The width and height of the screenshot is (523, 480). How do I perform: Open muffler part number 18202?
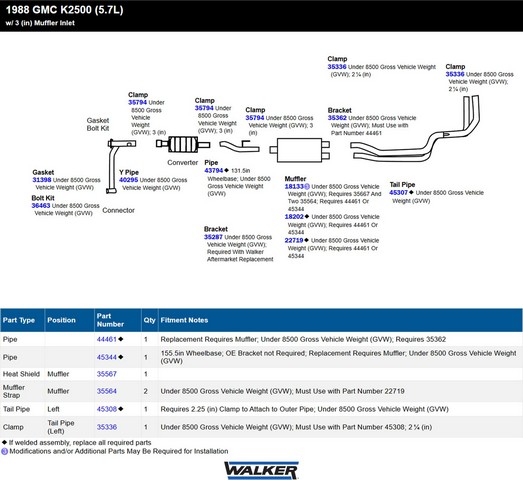pos(294,216)
